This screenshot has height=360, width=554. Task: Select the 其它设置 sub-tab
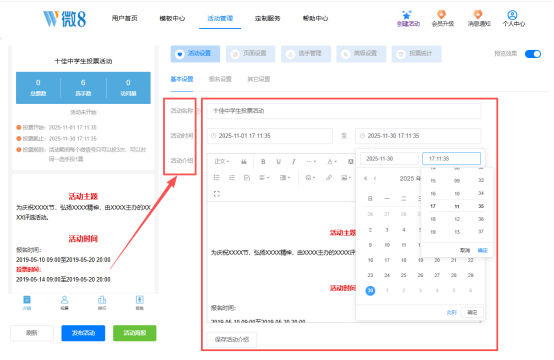coord(259,79)
